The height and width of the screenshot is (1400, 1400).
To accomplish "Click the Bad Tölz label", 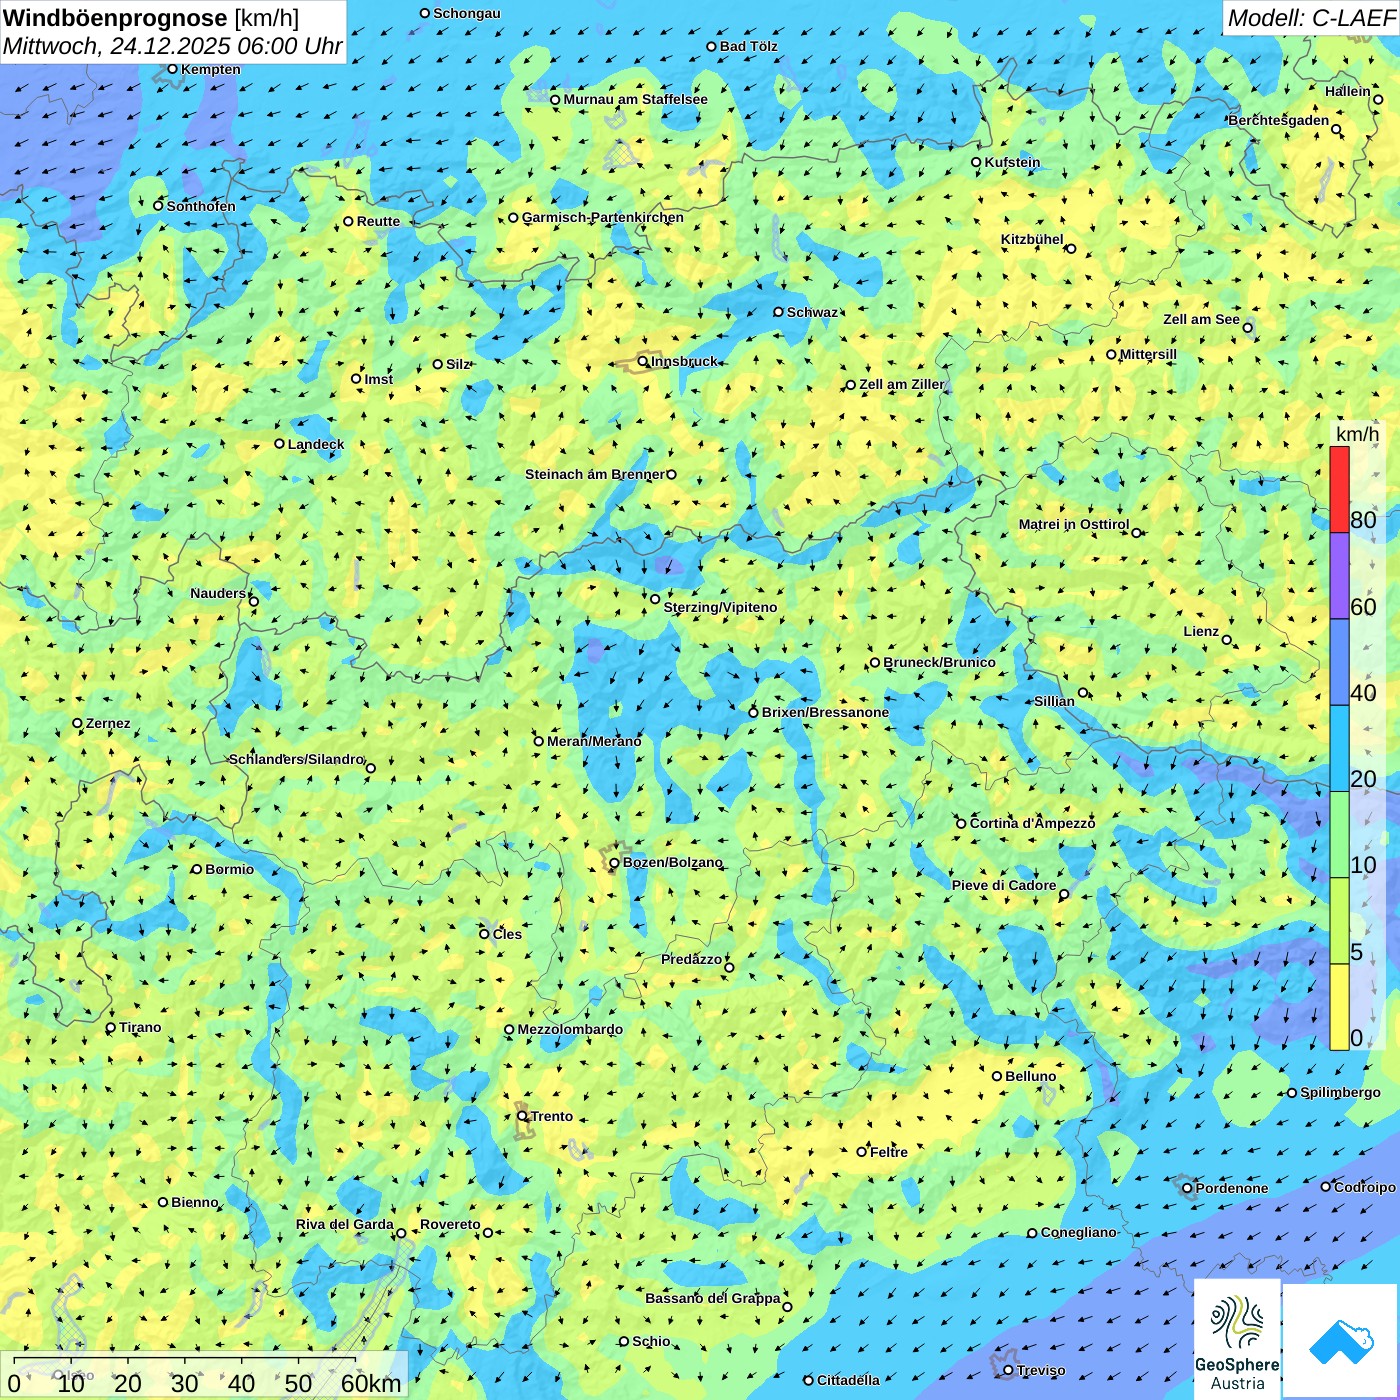I will pyautogui.click(x=748, y=46).
